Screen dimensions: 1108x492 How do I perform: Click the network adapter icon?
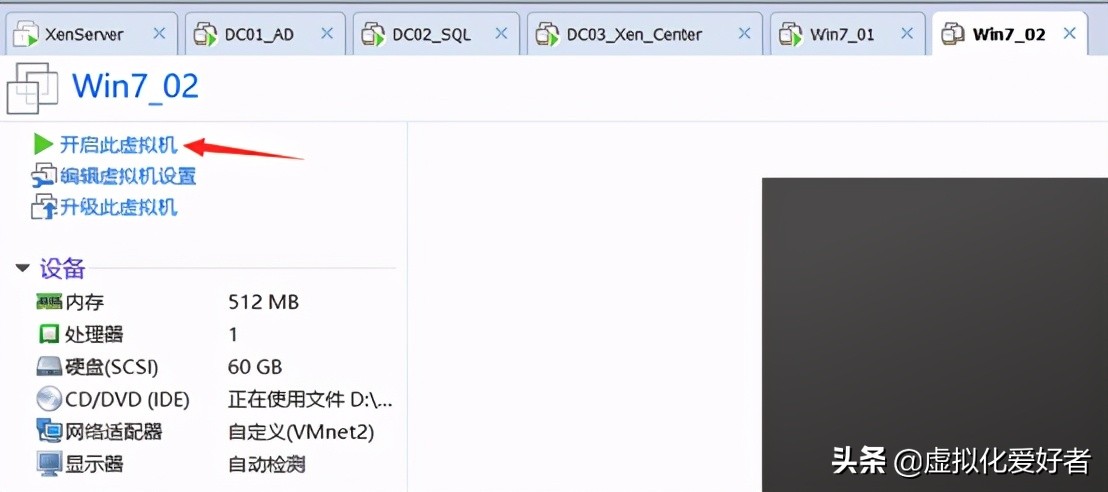tap(49, 430)
